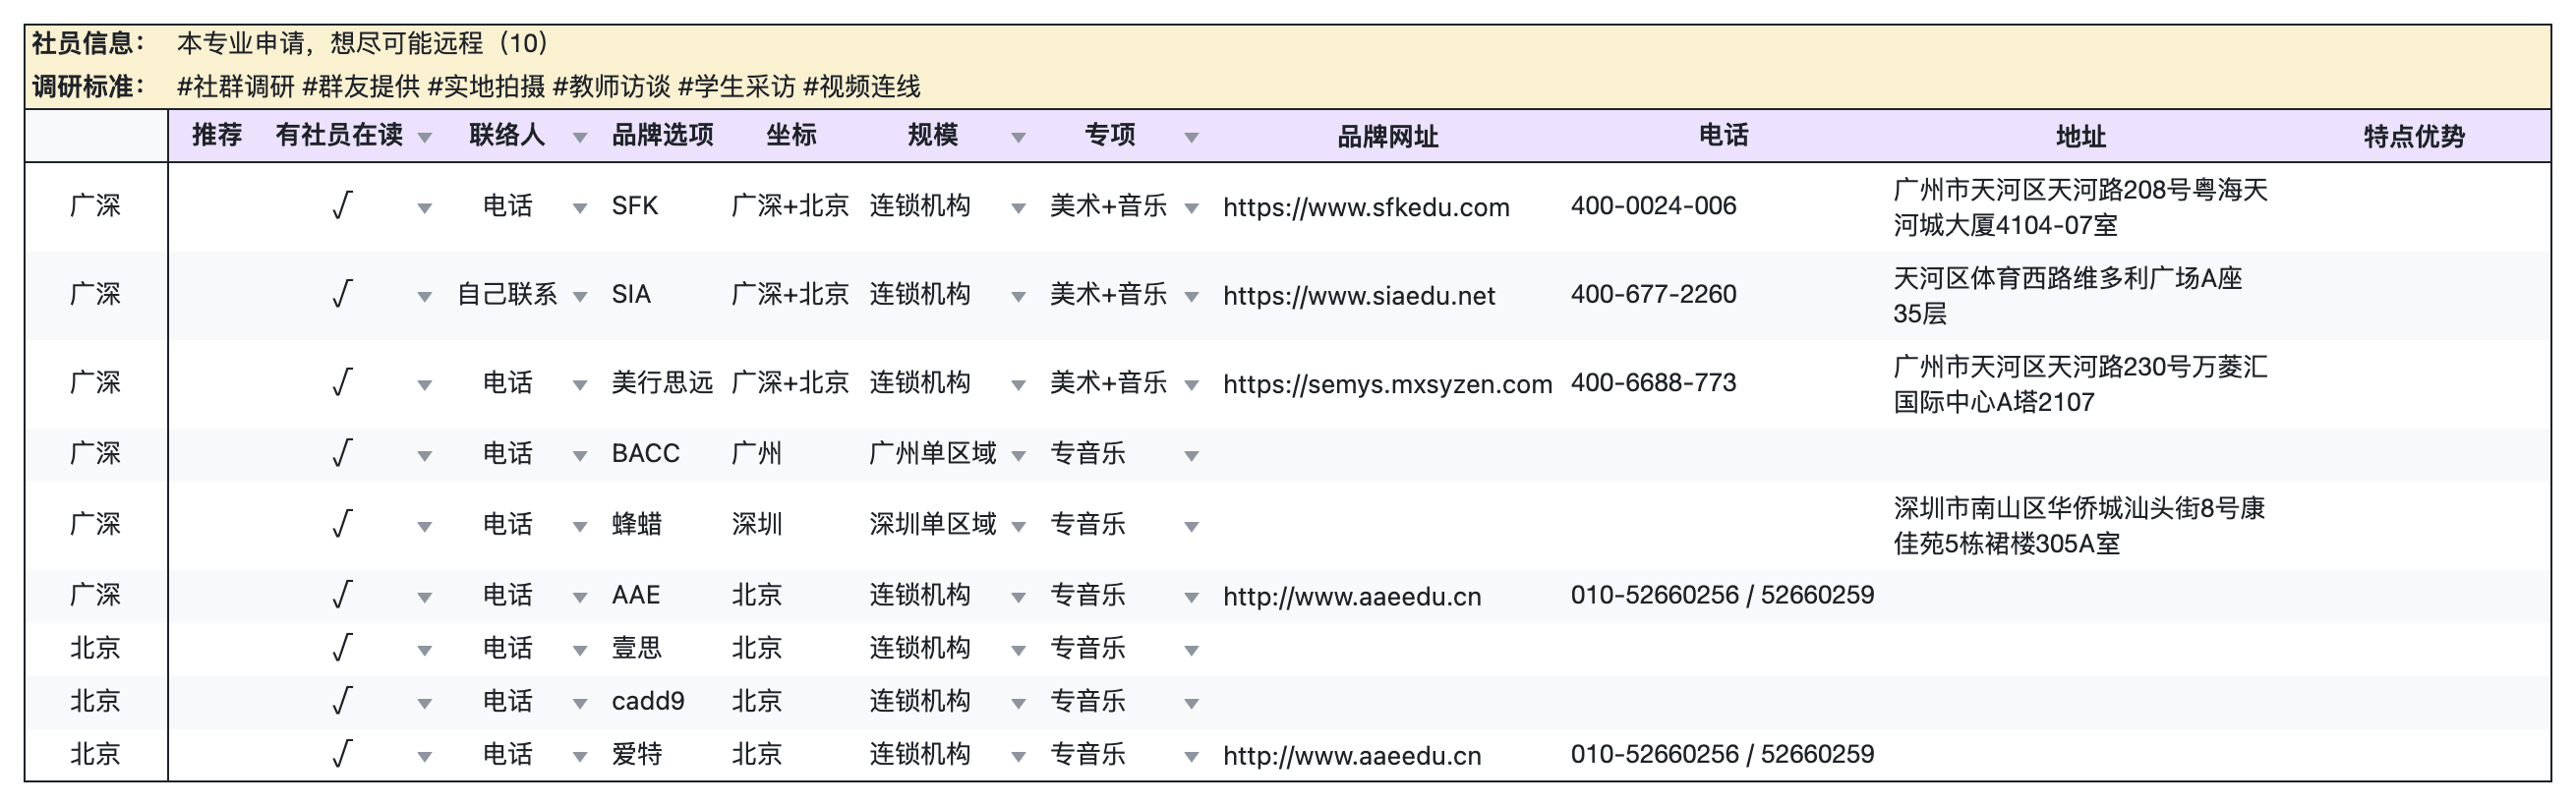2576x806 pixels.
Task: Select the 推荐 column header
Action: (x=217, y=135)
